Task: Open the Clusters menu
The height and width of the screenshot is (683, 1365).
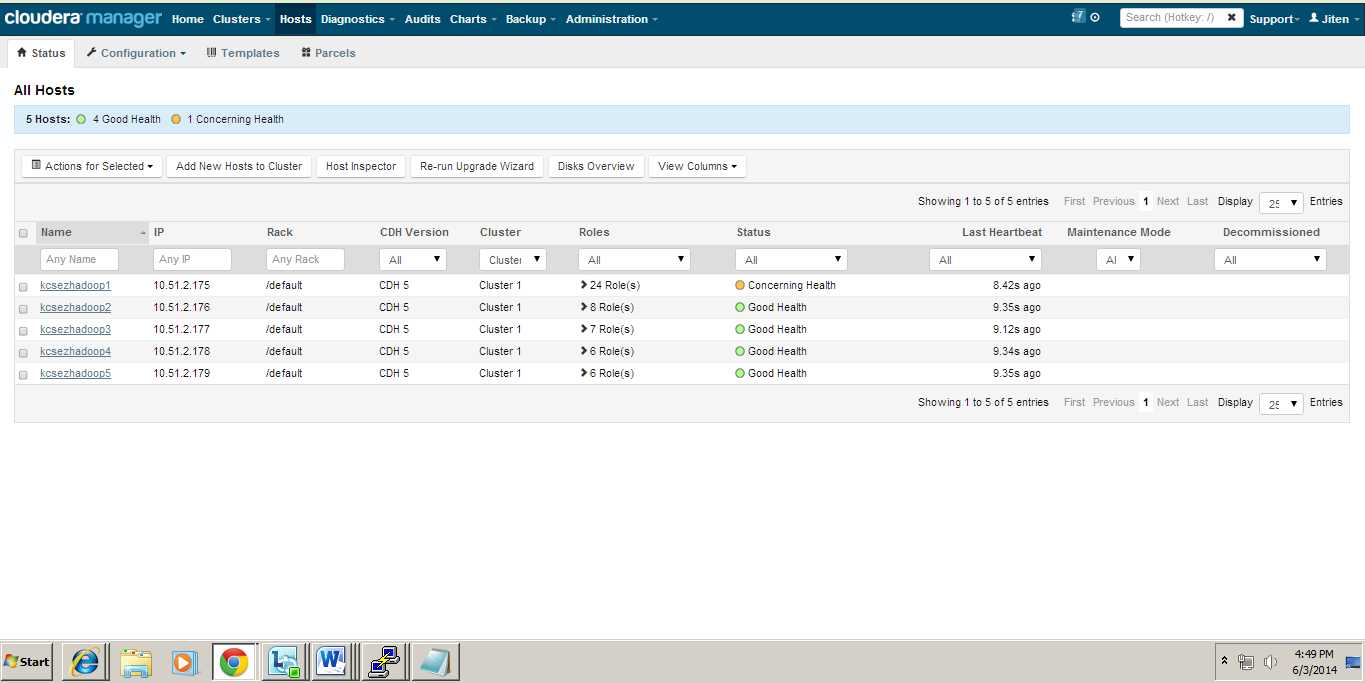Action: pyautogui.click(x=241, y=19)
